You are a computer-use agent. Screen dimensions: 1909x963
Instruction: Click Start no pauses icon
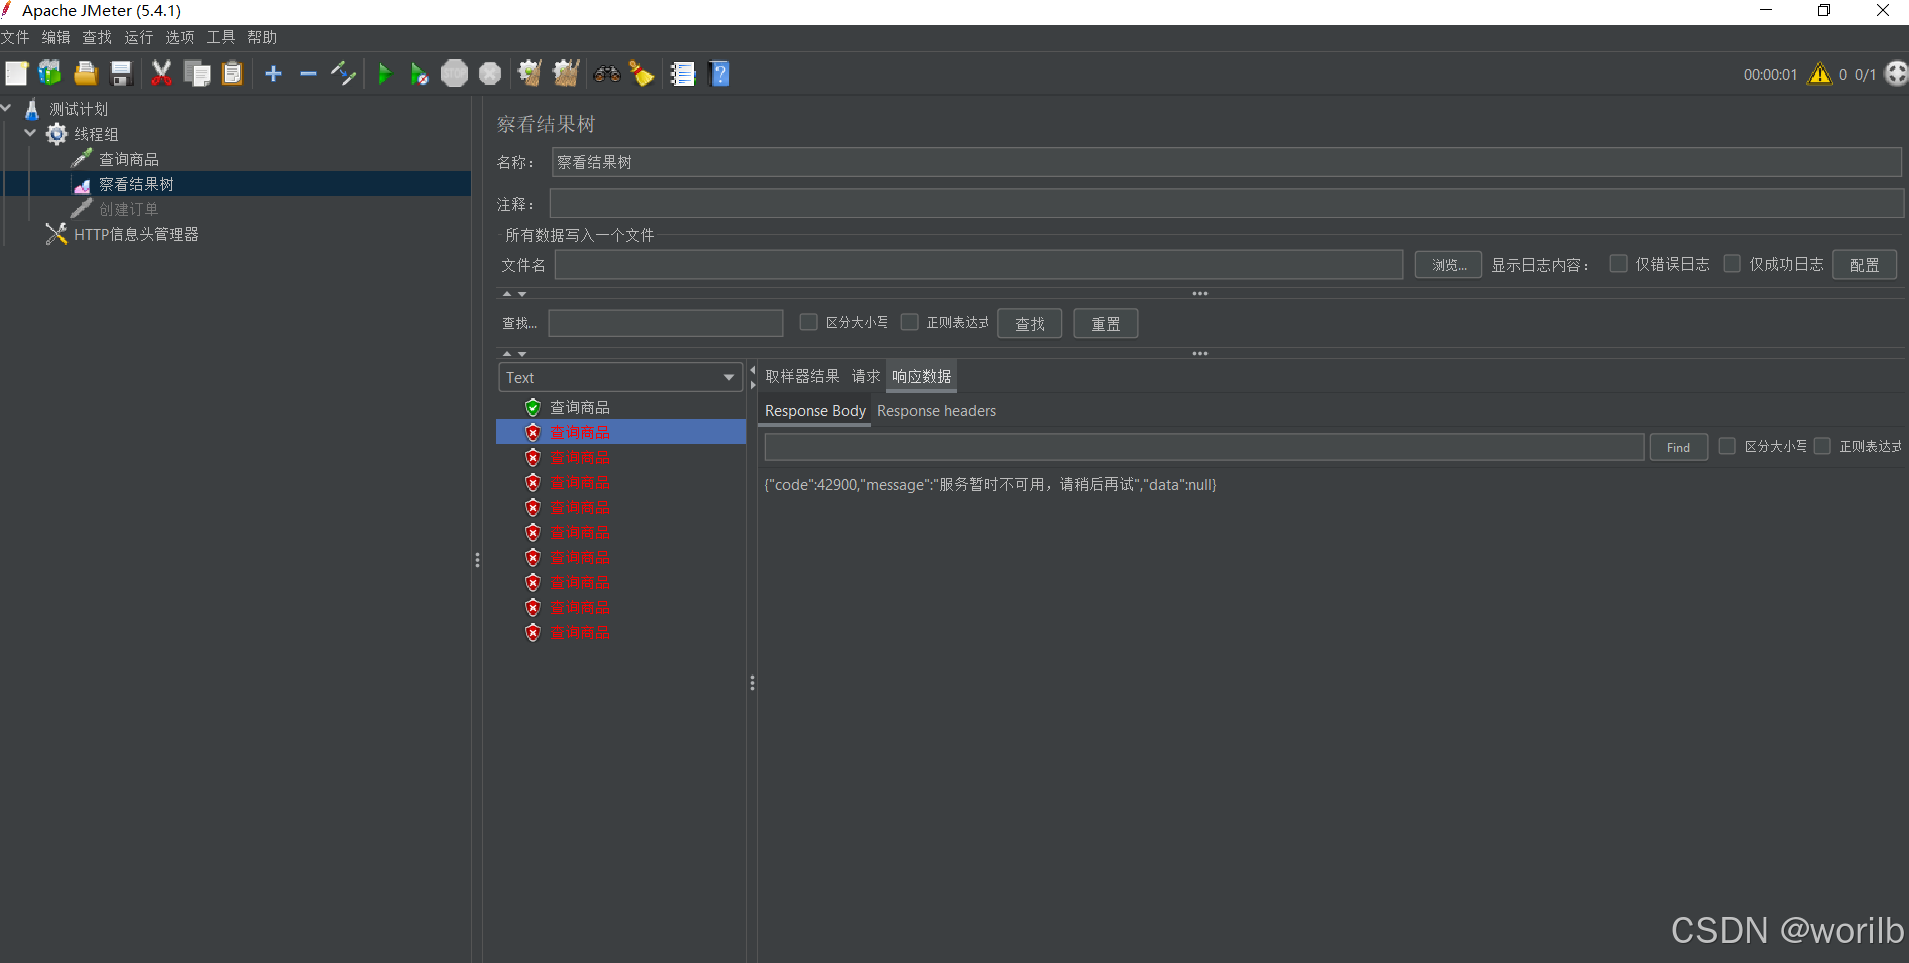coord(419,74)
